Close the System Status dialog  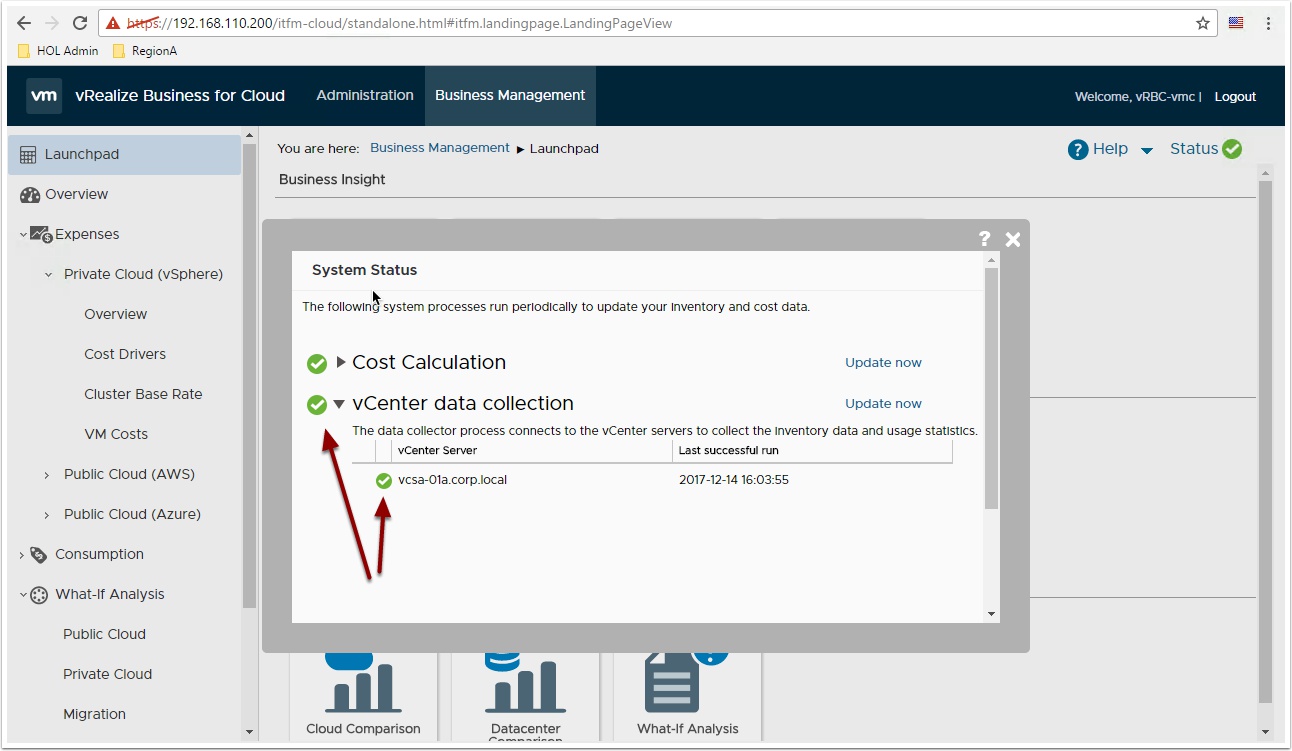[1013, 239]
